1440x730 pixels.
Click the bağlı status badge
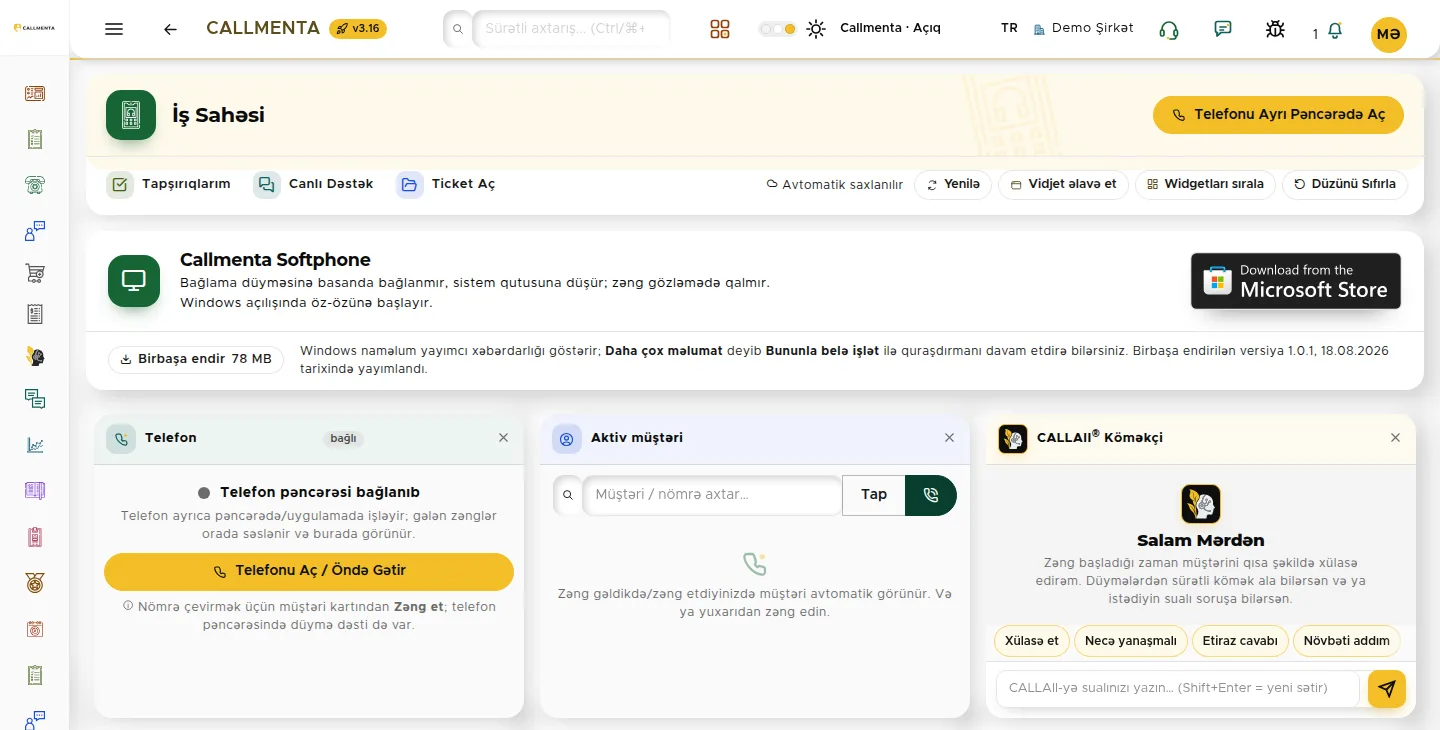[x=343, y=438]
